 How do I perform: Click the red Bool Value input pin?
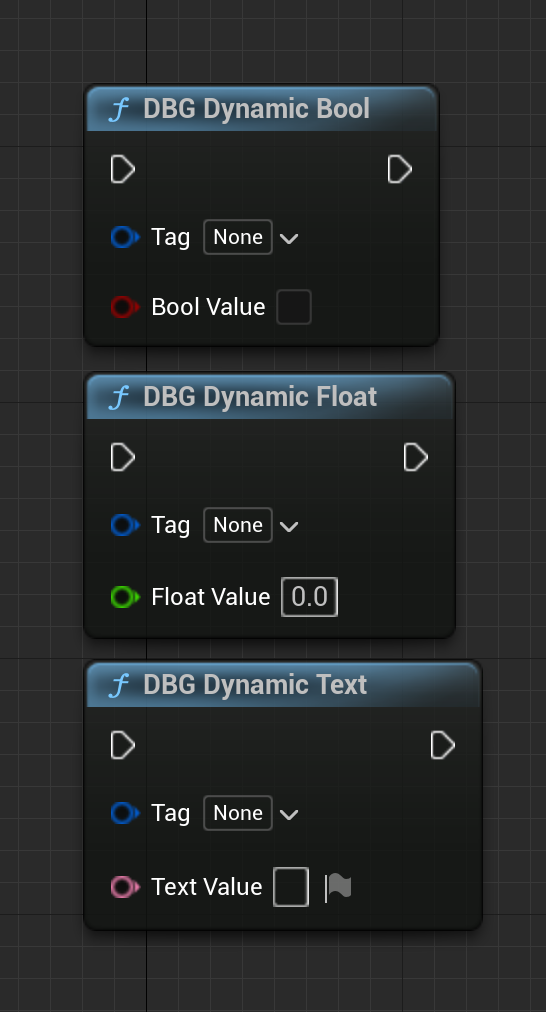coord(125,307)
